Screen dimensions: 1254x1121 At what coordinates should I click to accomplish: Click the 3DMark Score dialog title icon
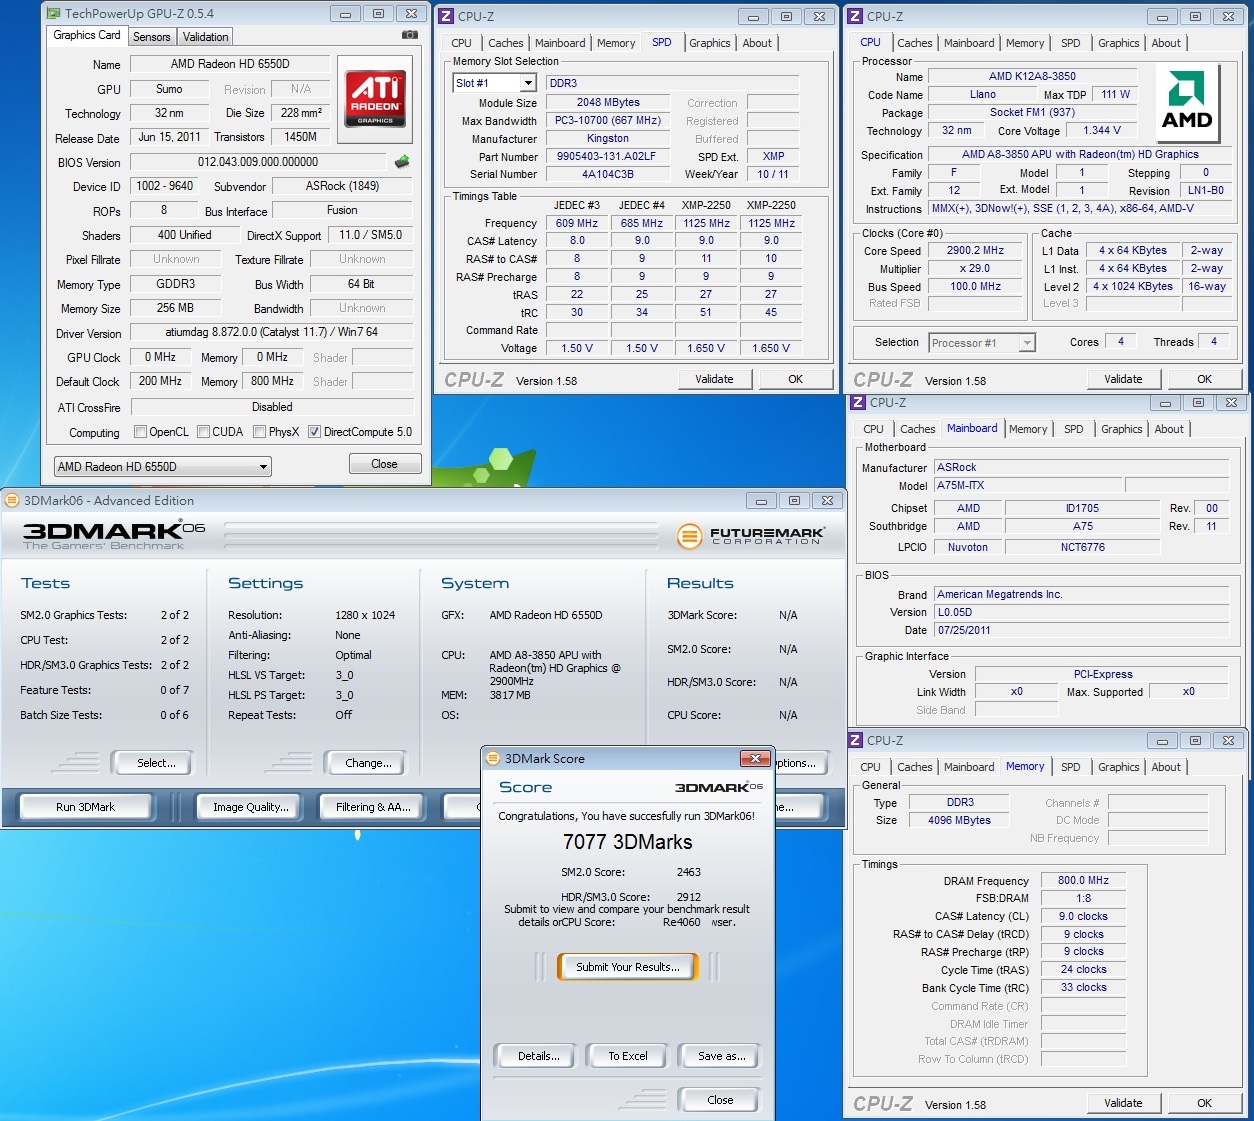[493, 759]
